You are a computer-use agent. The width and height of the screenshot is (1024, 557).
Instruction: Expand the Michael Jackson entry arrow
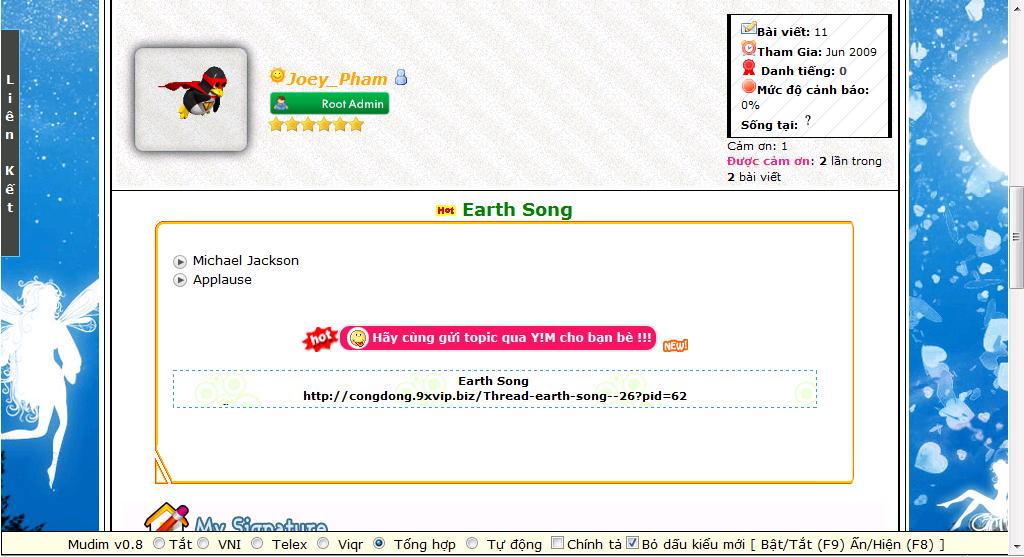(x=181, y=262)
